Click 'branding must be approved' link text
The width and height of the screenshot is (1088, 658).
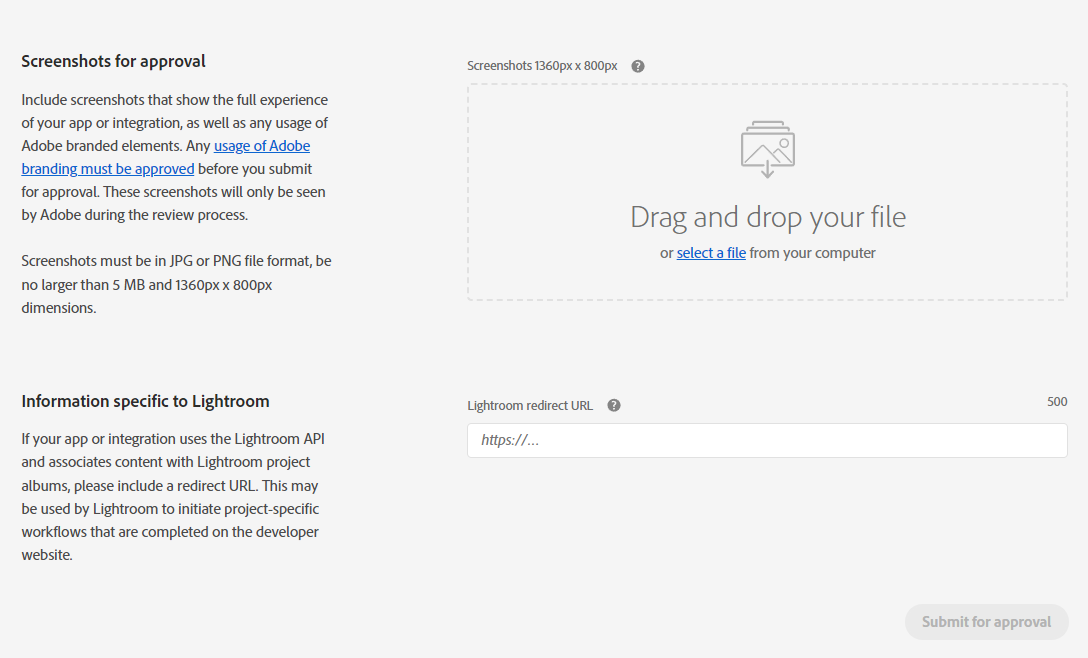pos(108,169)
